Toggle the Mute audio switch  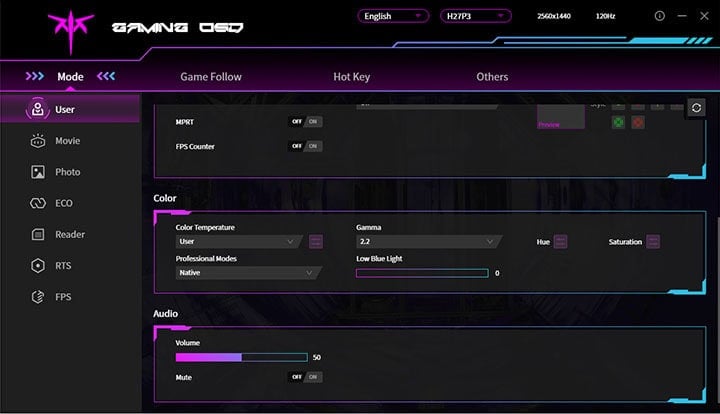[x=306, y=377]
